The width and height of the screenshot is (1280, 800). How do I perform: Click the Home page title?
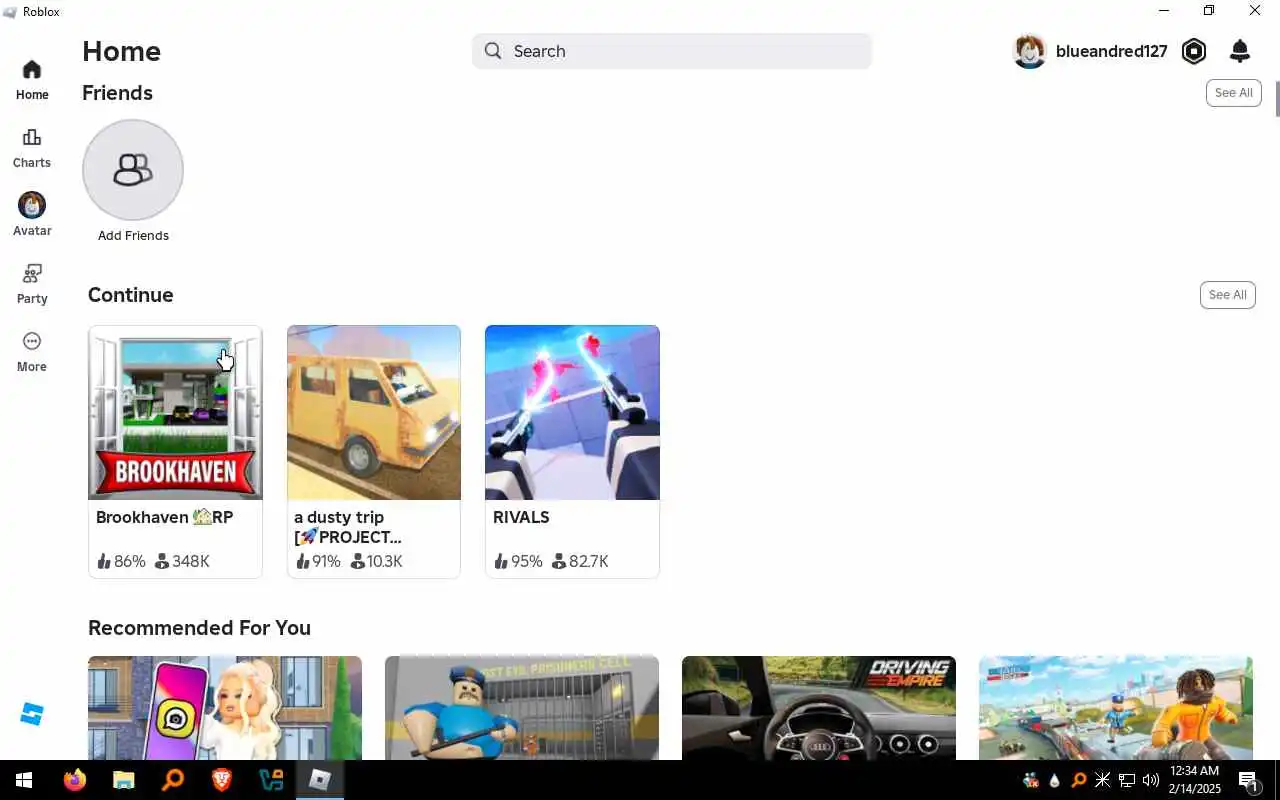click(121, 51)
